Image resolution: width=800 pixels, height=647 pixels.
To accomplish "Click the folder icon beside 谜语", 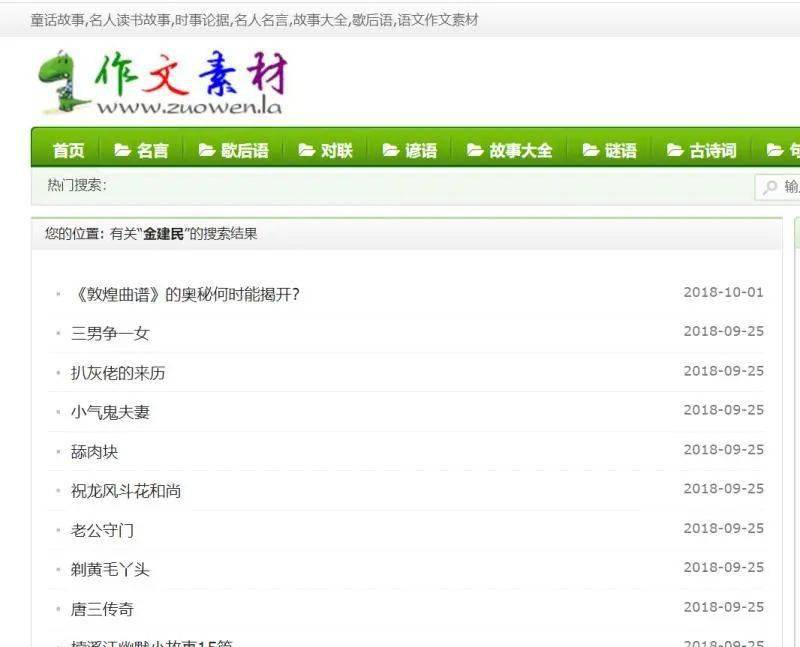I will pos(591,150).
